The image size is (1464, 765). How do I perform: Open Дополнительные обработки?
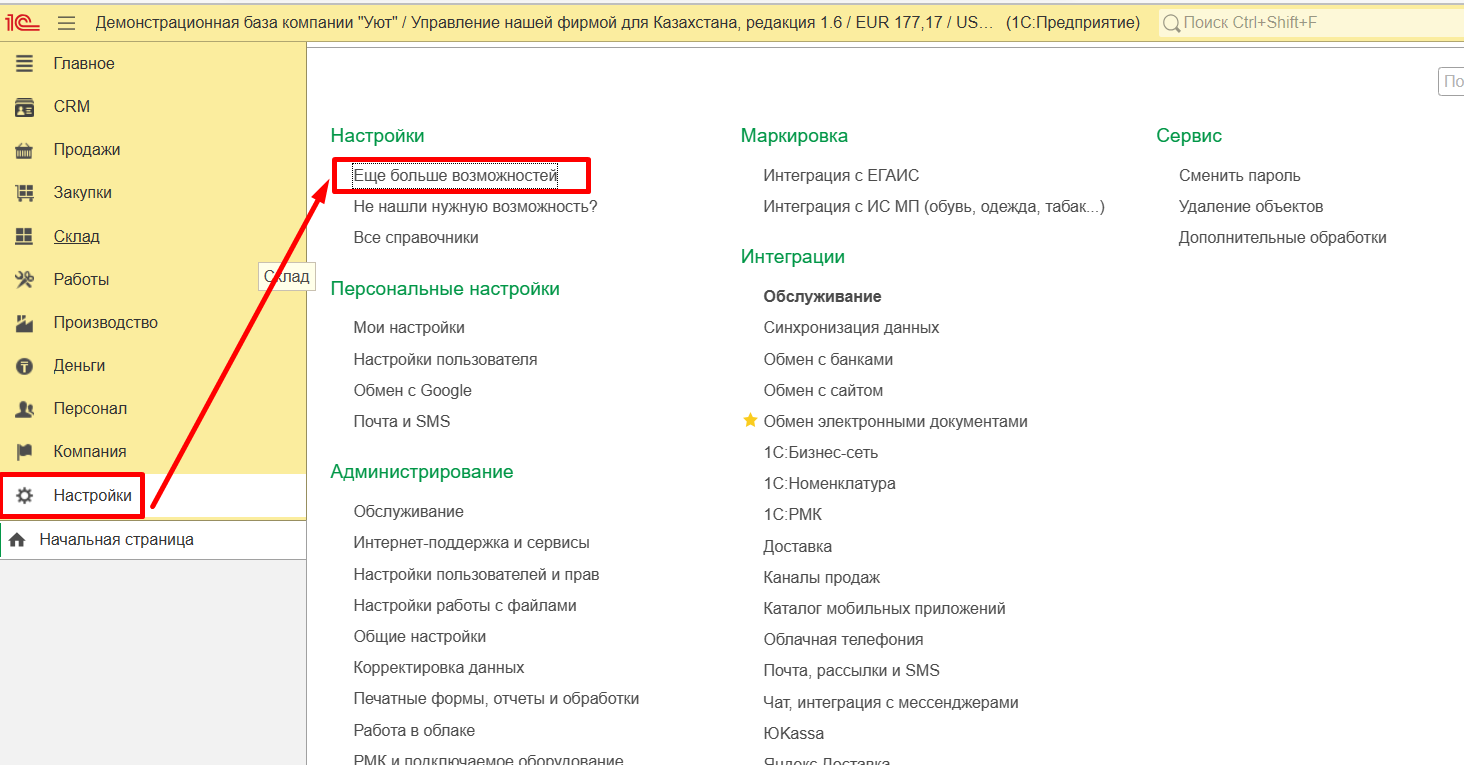[1282, 238]
